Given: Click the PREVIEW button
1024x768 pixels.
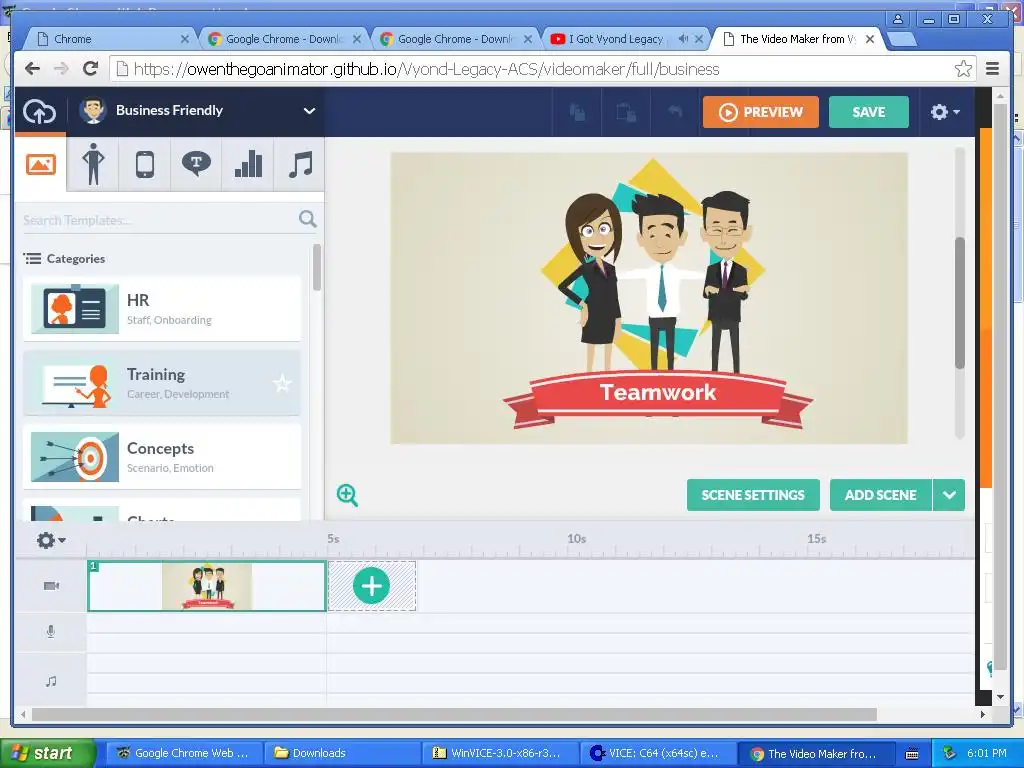Looking at the screenshot, I should (x=761, y=112).
